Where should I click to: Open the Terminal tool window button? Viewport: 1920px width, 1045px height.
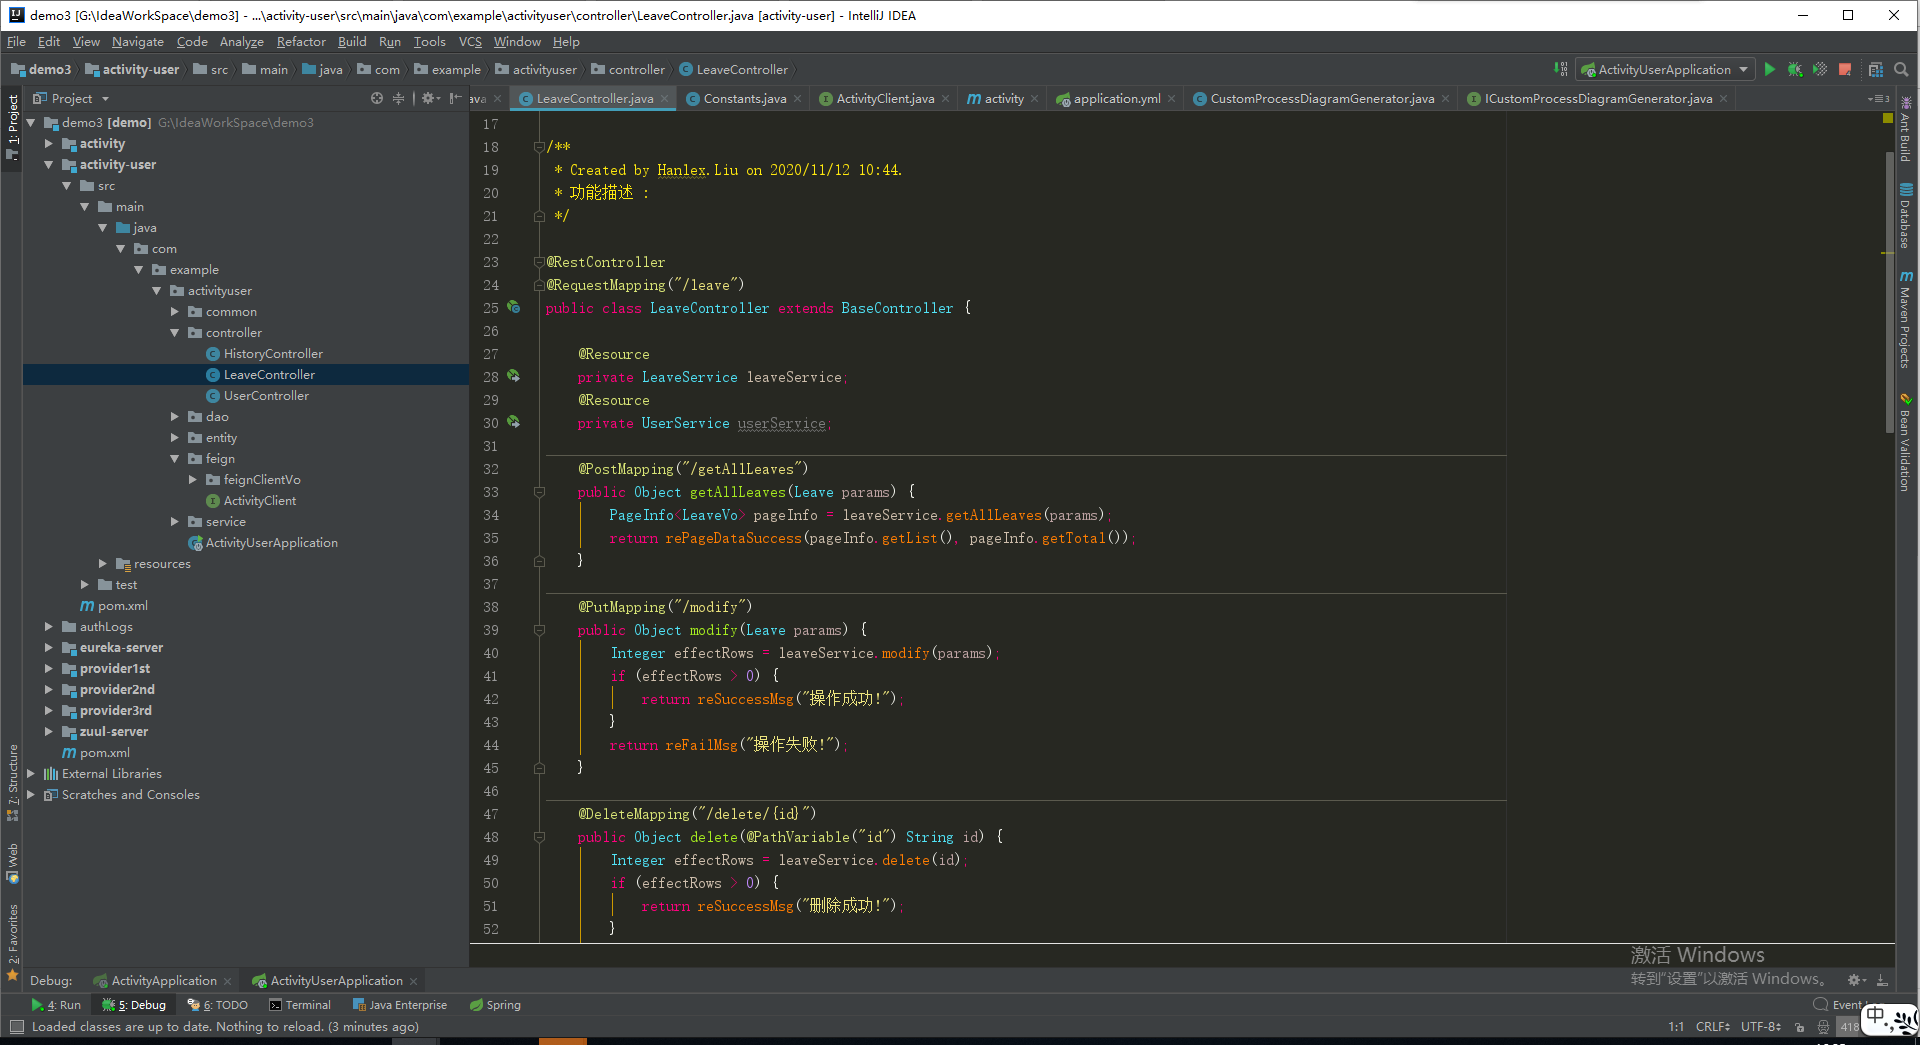[299, 1004]
